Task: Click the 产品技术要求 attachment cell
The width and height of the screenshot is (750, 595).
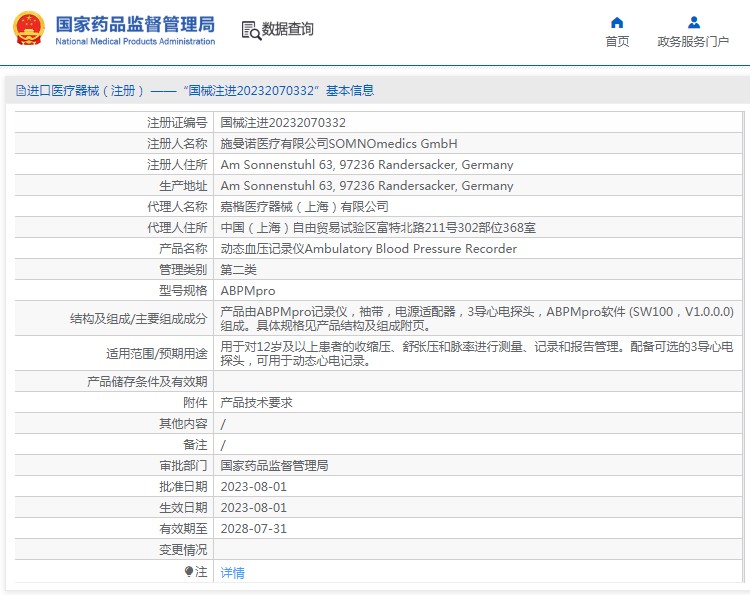Action: coord(256,402)
